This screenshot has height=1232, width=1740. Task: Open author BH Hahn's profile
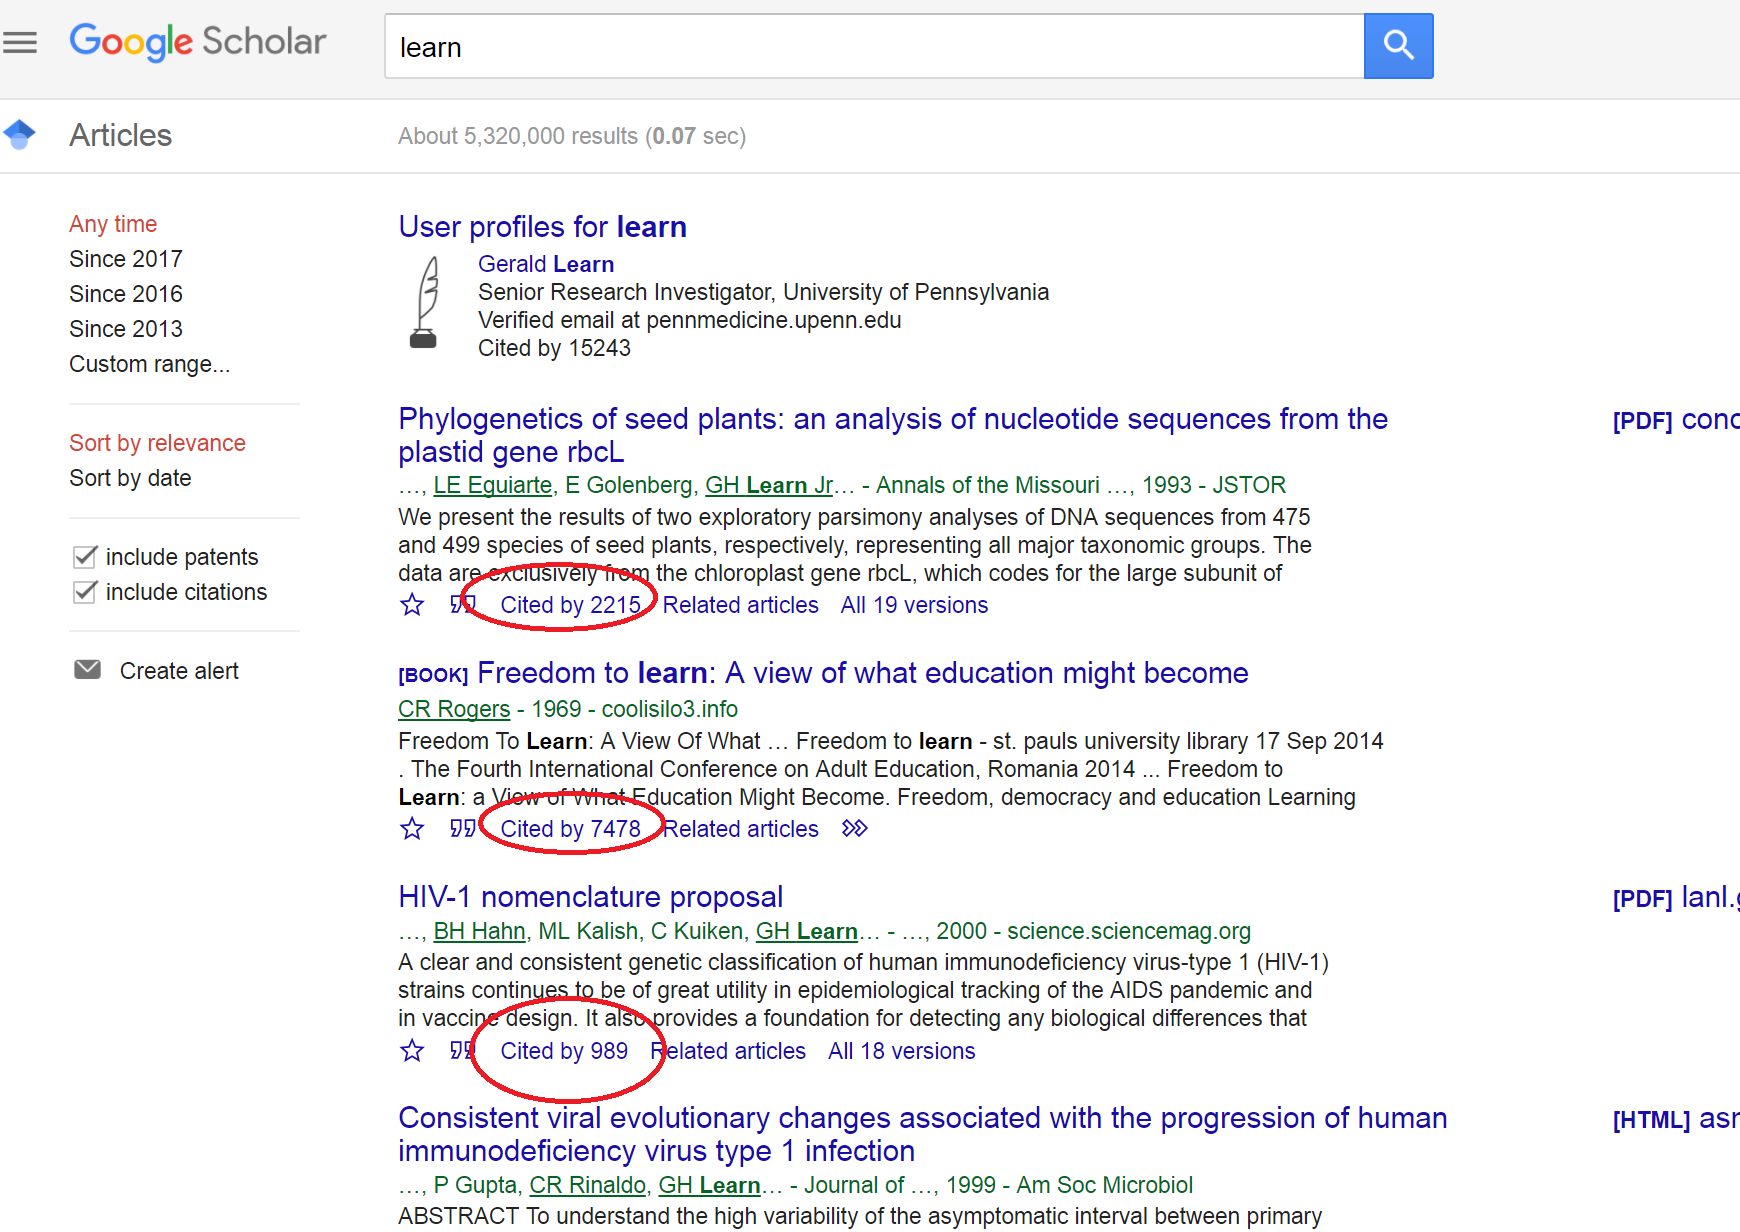480,931
